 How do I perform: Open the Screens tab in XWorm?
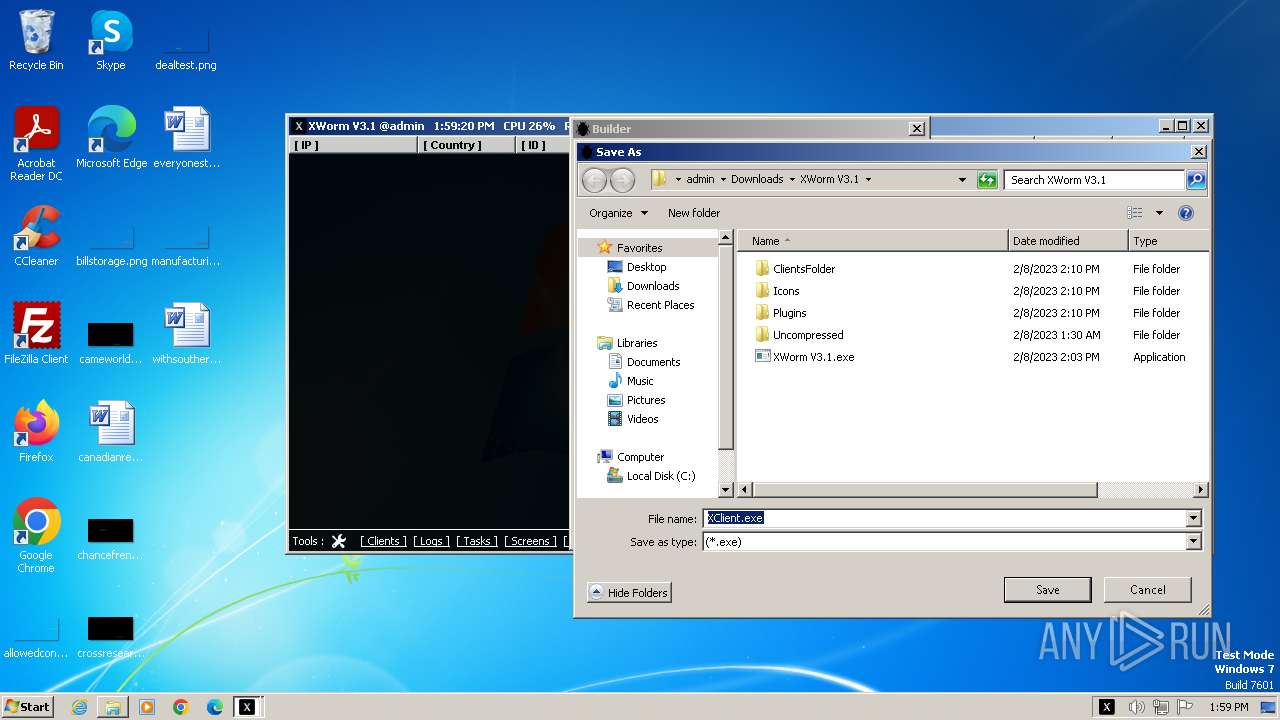[x=531, y=541]
